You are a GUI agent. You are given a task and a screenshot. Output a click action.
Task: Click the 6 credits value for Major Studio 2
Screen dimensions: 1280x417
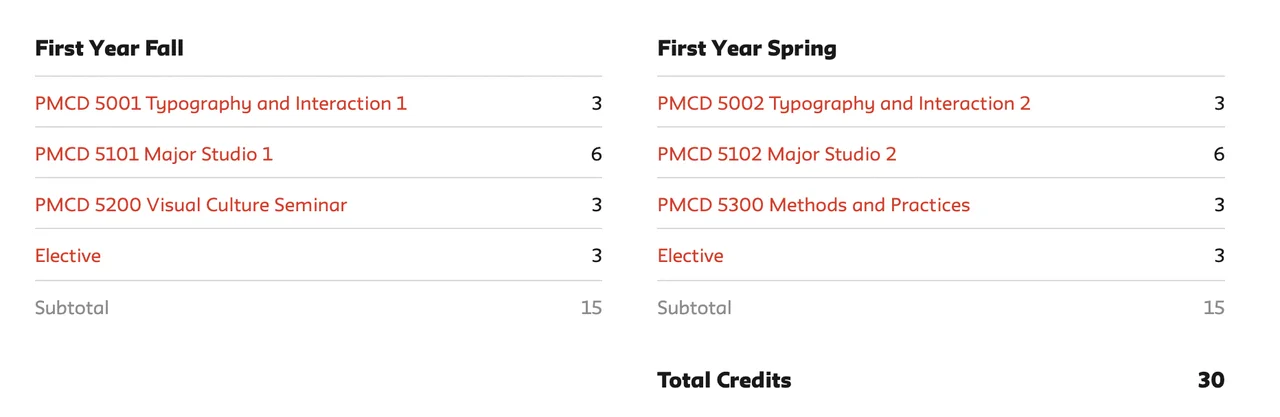point(1218,154)
